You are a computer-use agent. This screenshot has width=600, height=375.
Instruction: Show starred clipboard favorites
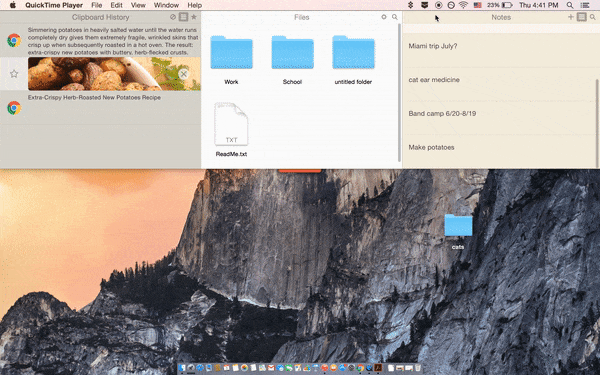pos(194,17)
